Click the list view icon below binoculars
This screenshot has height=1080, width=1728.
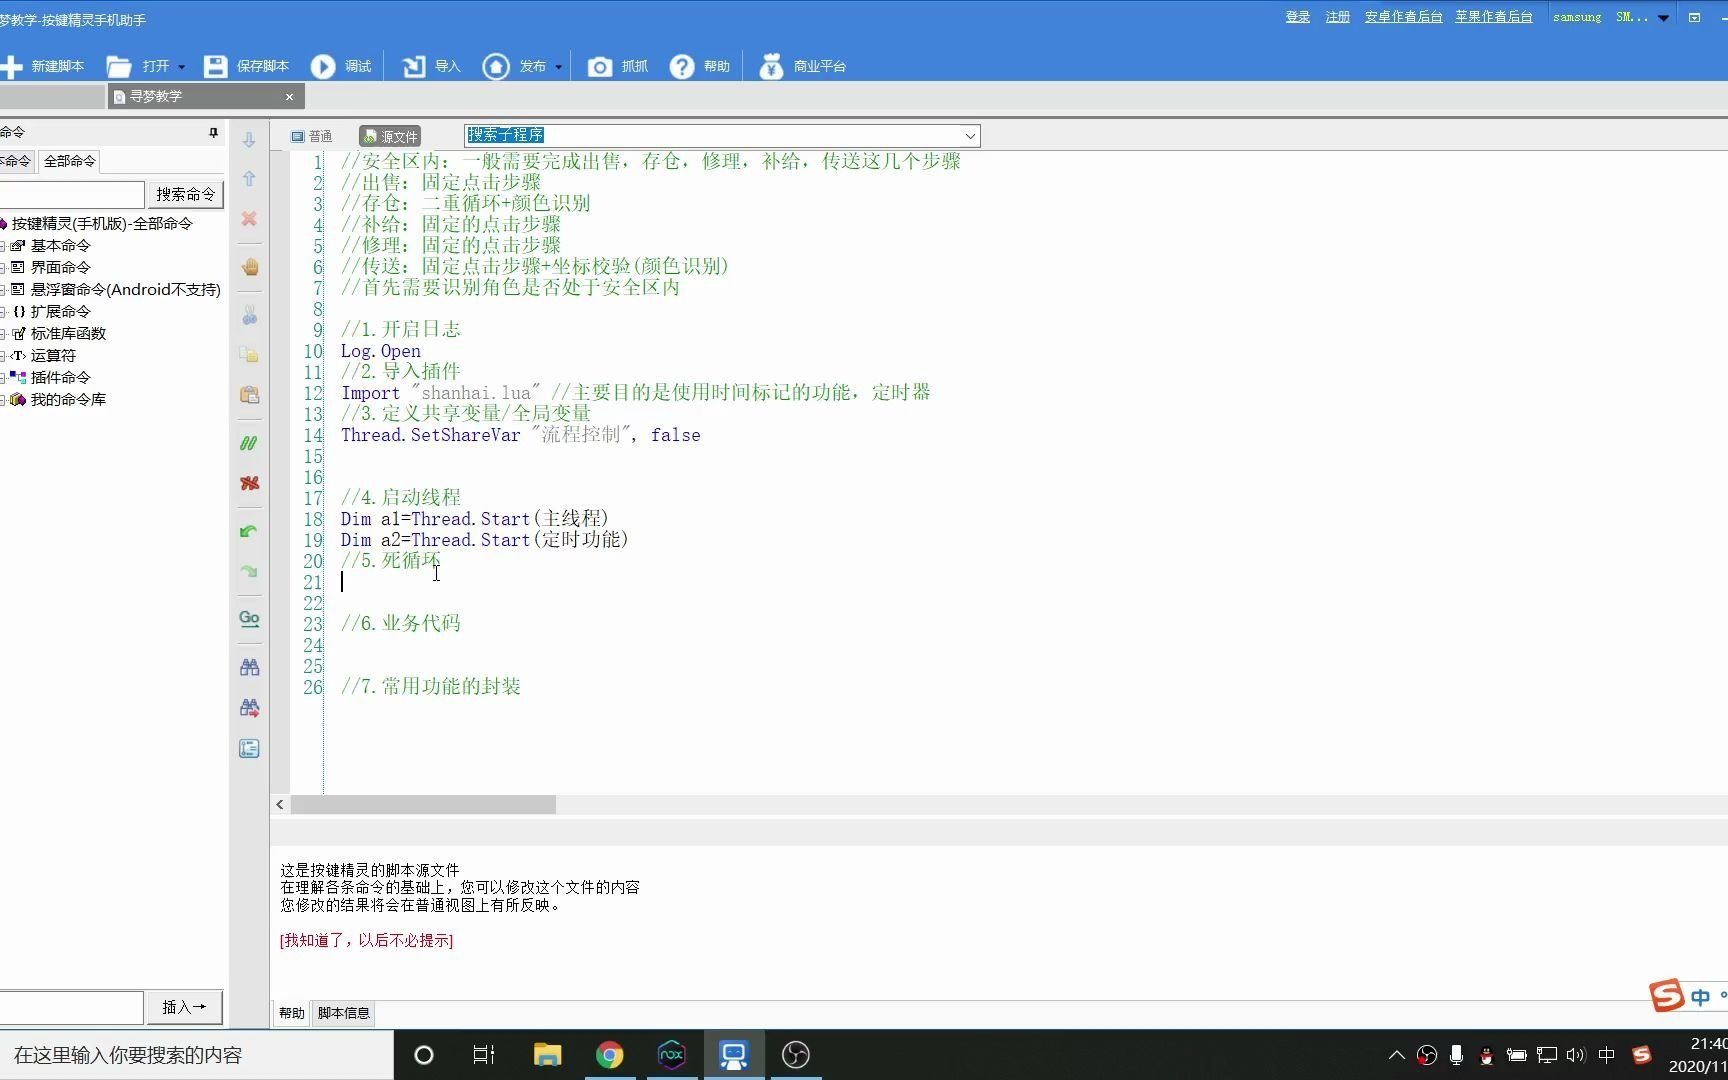click(249, 748)
